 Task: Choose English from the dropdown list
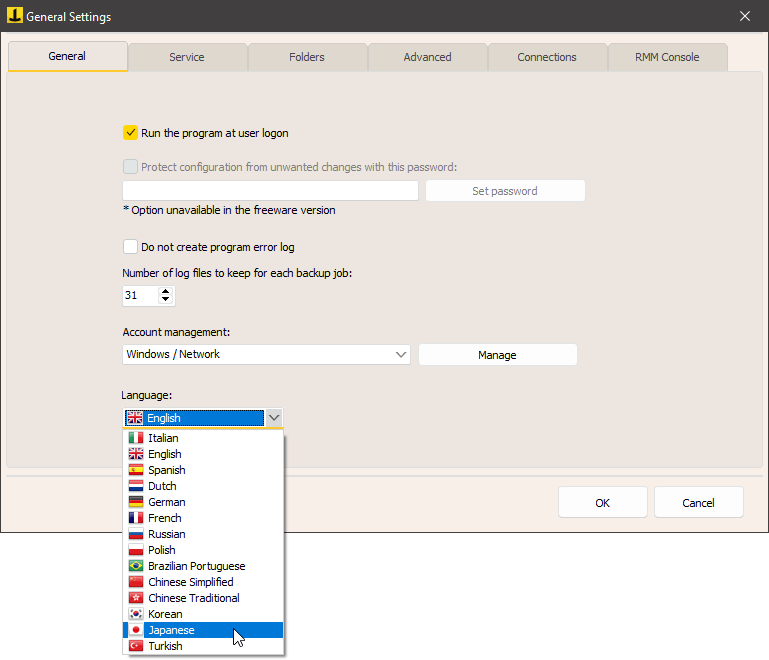pyautogui.click(x=203, y=454)
